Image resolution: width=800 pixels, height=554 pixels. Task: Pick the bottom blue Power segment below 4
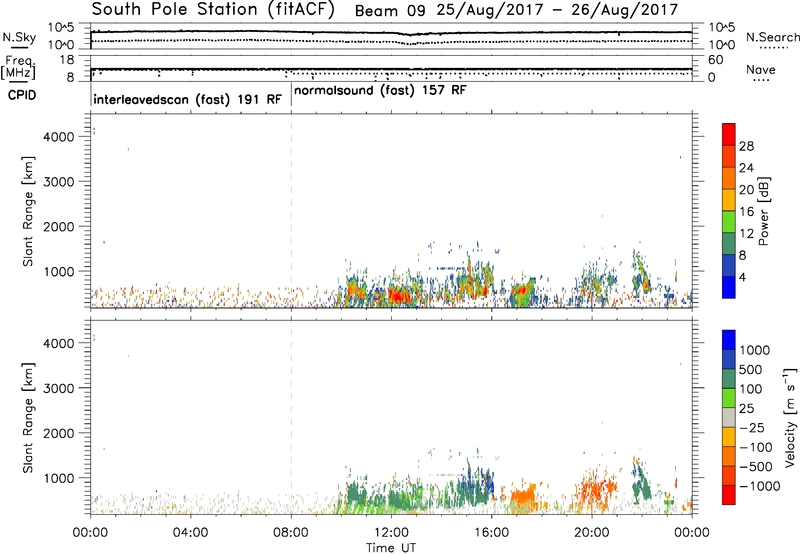(x=729, y=287)
